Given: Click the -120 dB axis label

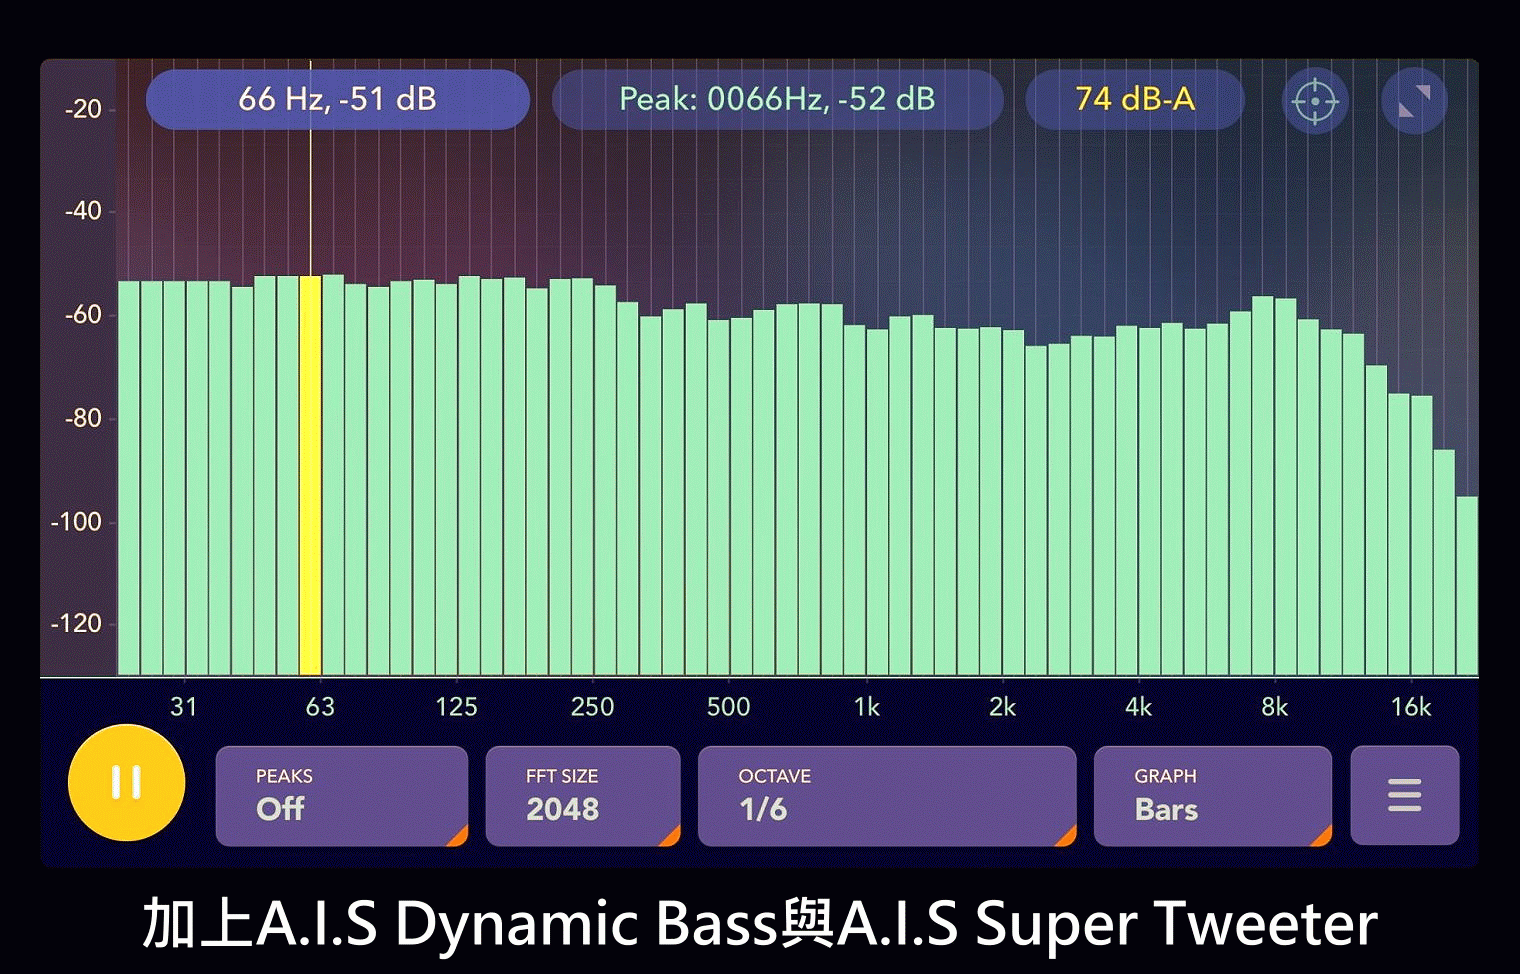Looking at the screenshot, I should [77, 624].
